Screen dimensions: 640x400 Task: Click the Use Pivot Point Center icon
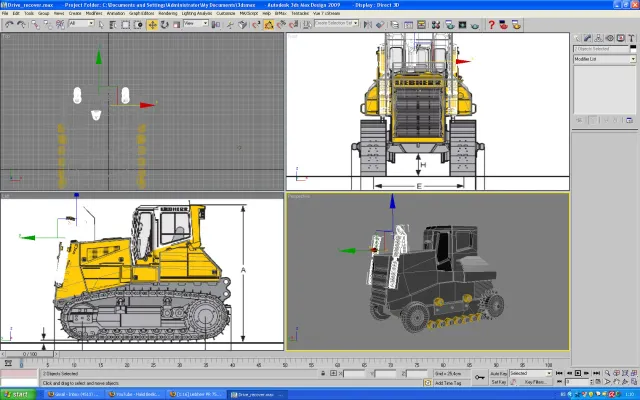[x=216, y=25]
